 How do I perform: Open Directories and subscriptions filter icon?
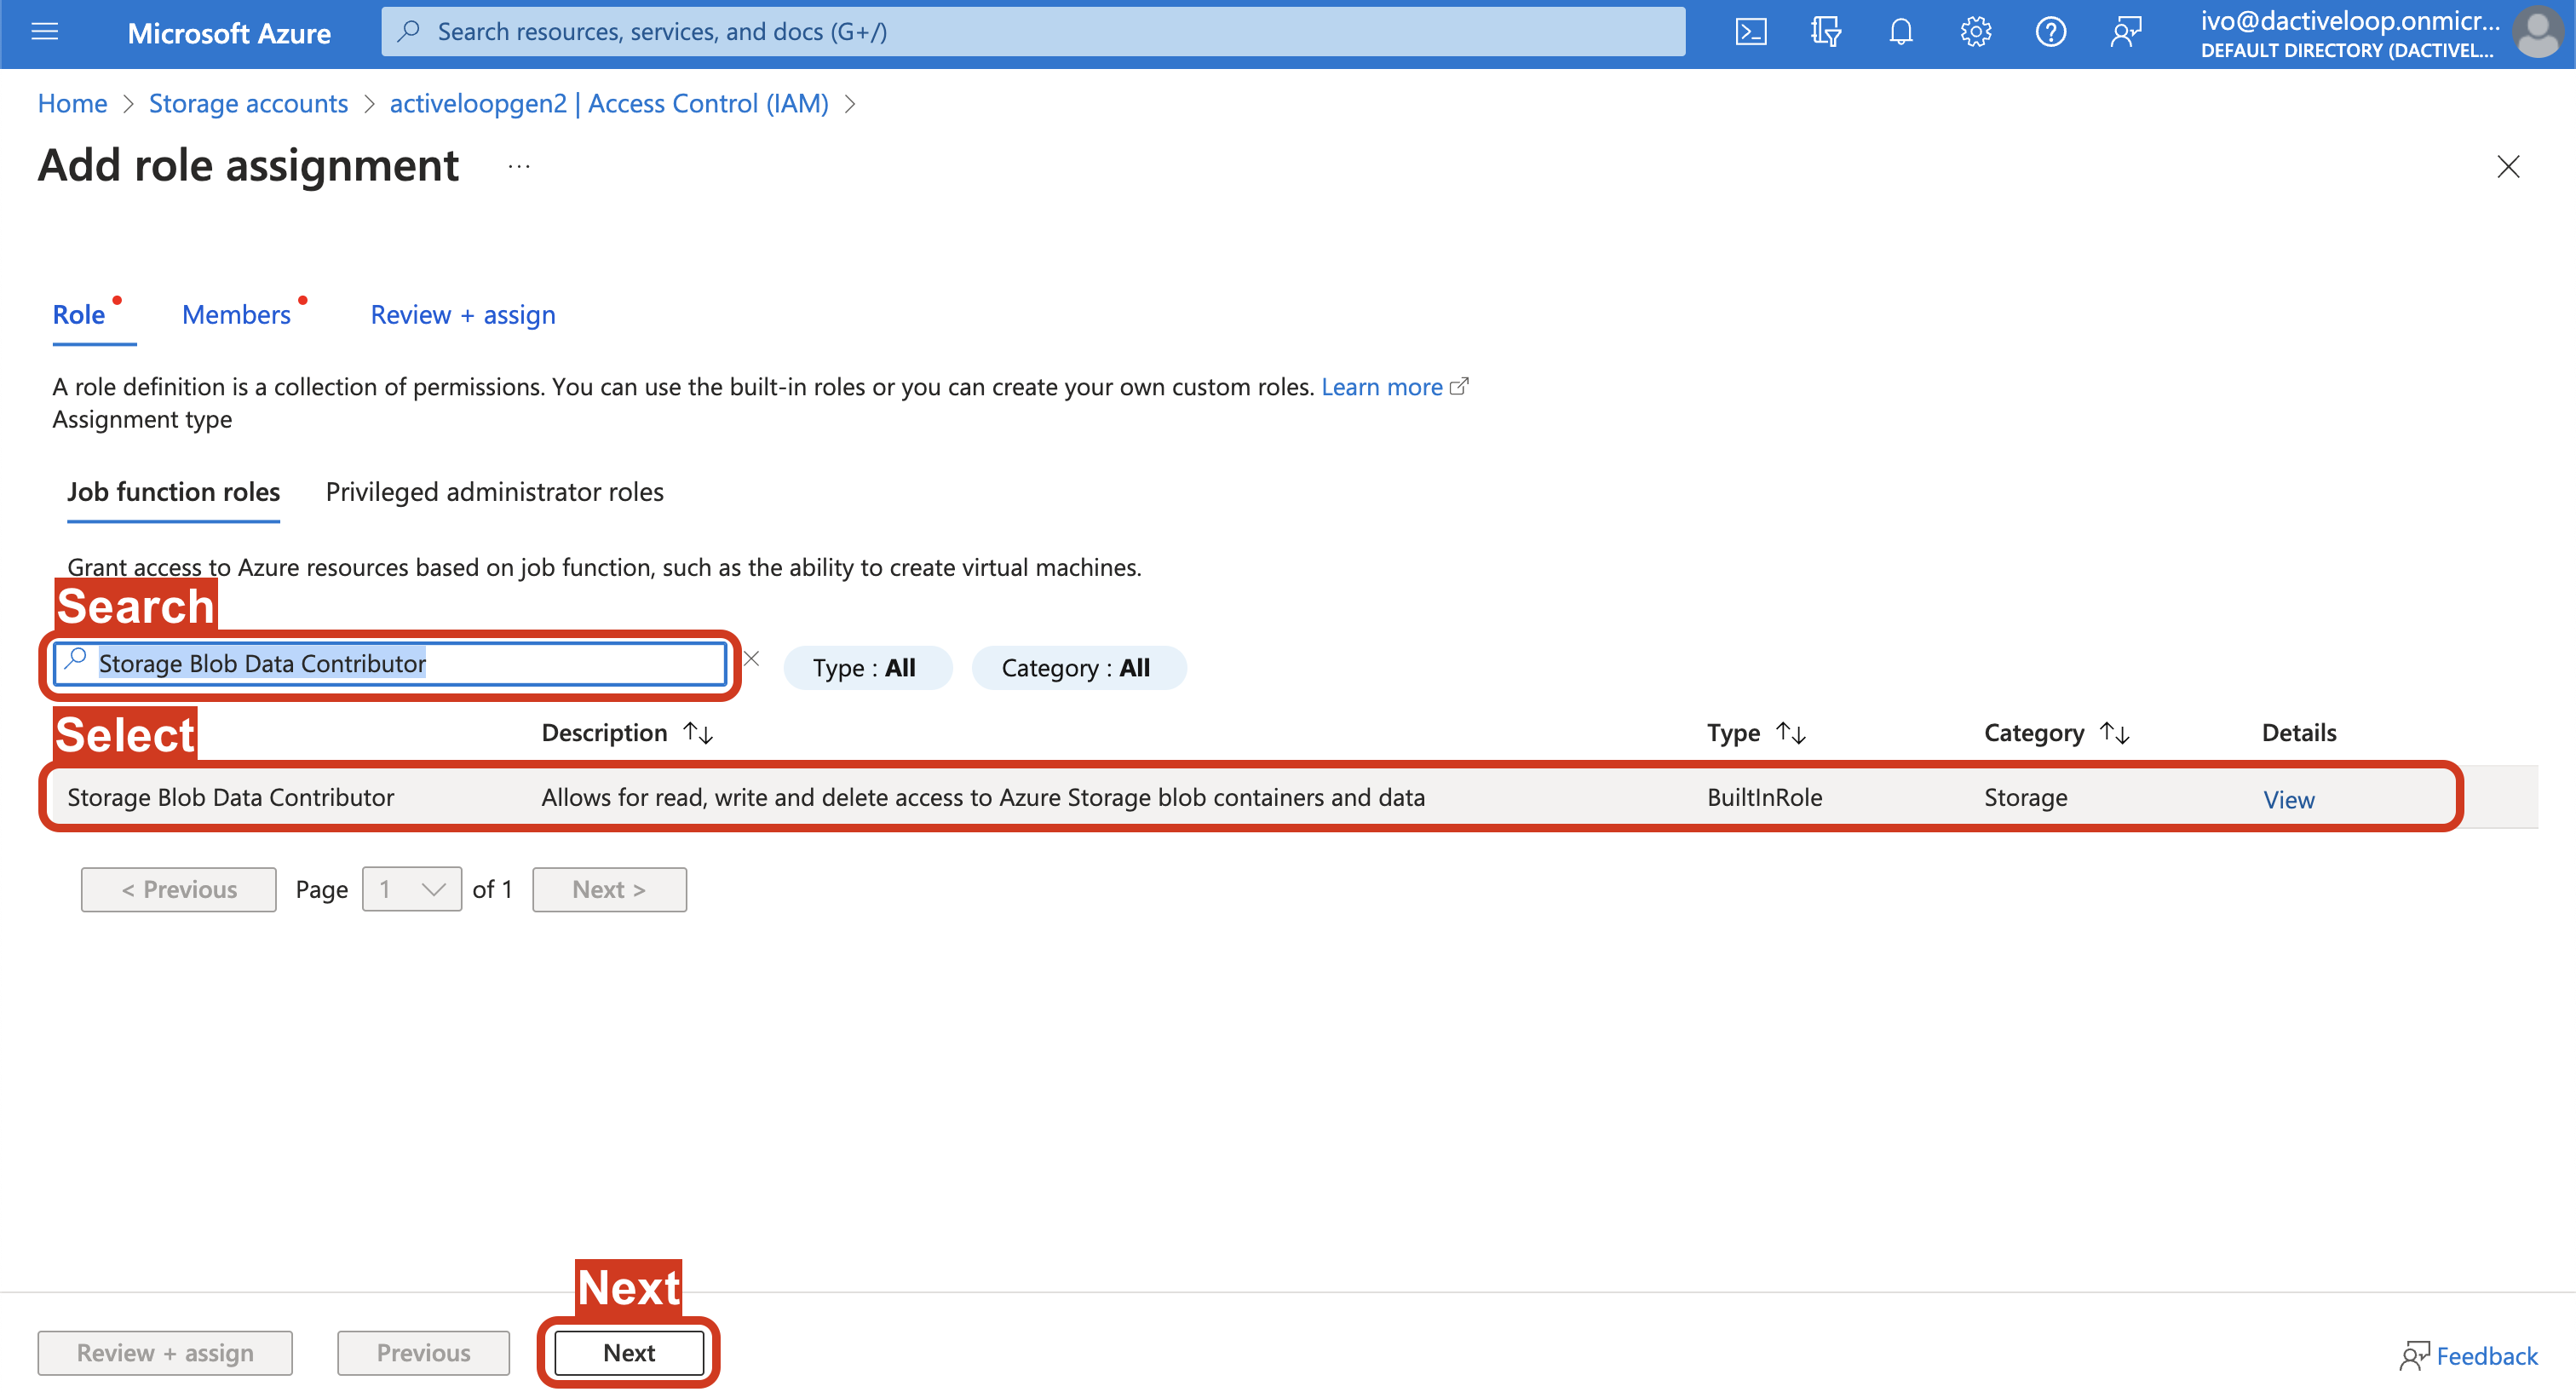[1825, 32]
